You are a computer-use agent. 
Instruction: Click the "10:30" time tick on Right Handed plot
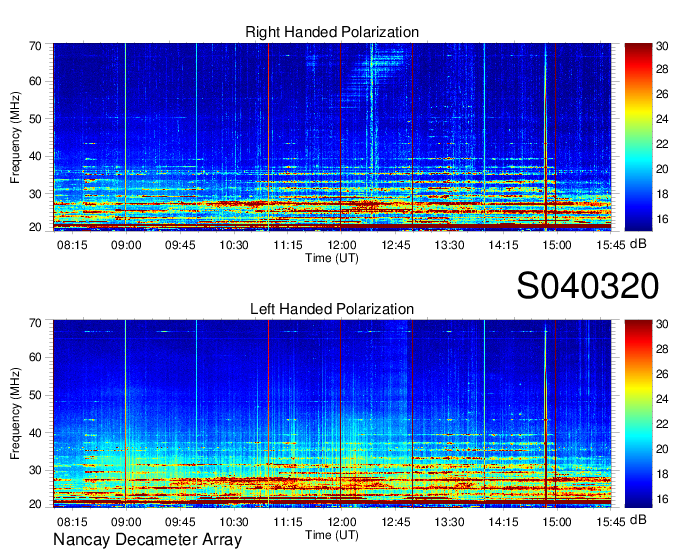point(234,245)
